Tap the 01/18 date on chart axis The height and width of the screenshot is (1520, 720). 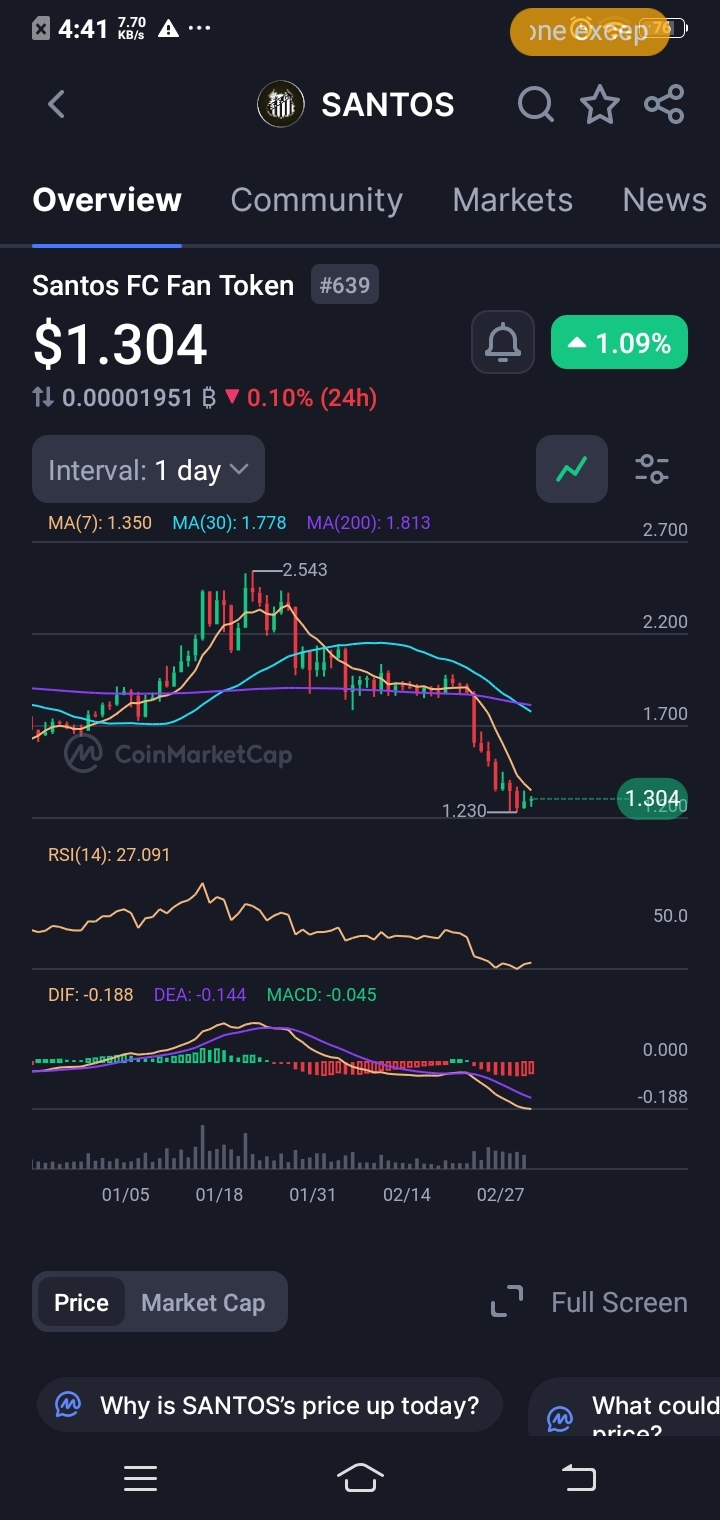pyautogui.click(x=219, y=1195)
